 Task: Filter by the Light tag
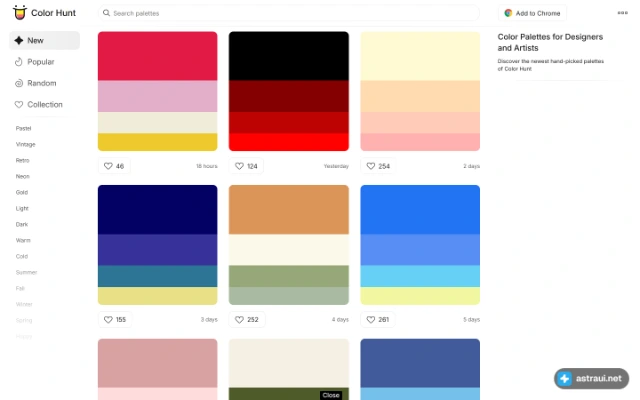tap(22, 208)
